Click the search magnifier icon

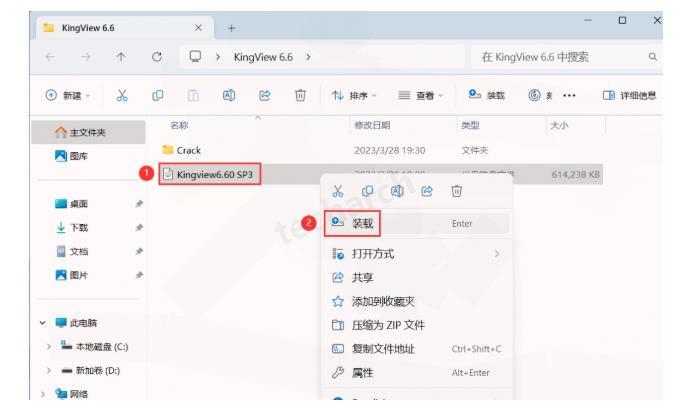tap(653, 57)
